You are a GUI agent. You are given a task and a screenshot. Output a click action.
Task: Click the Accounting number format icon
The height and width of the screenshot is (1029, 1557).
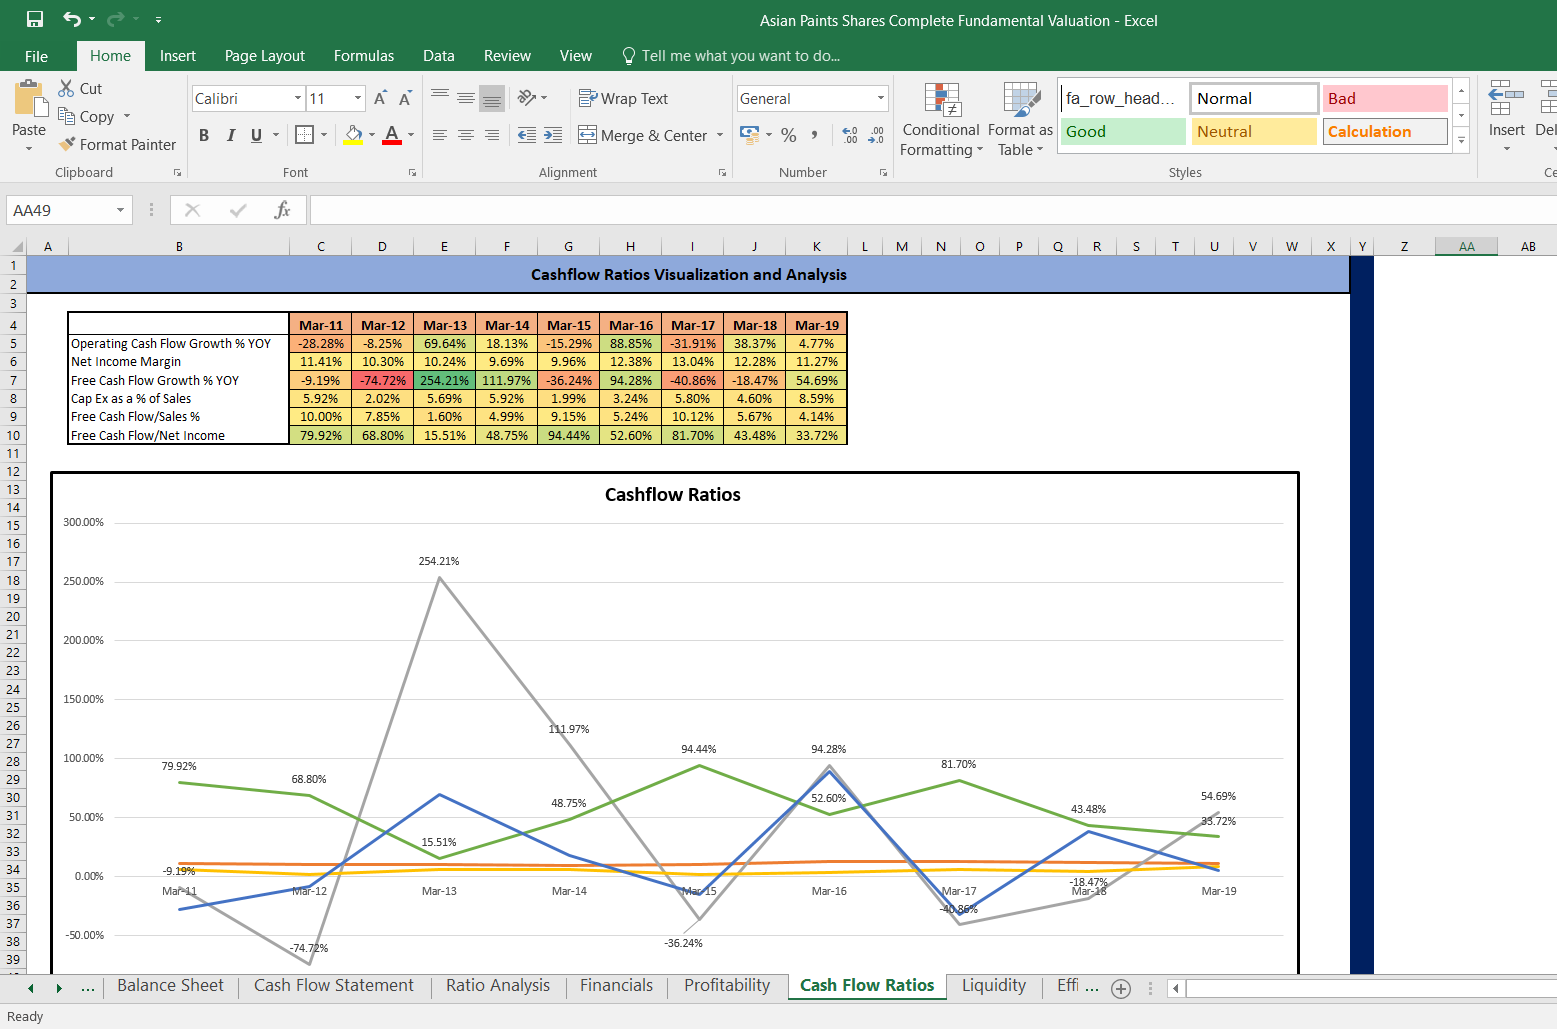tap(749, 134)
